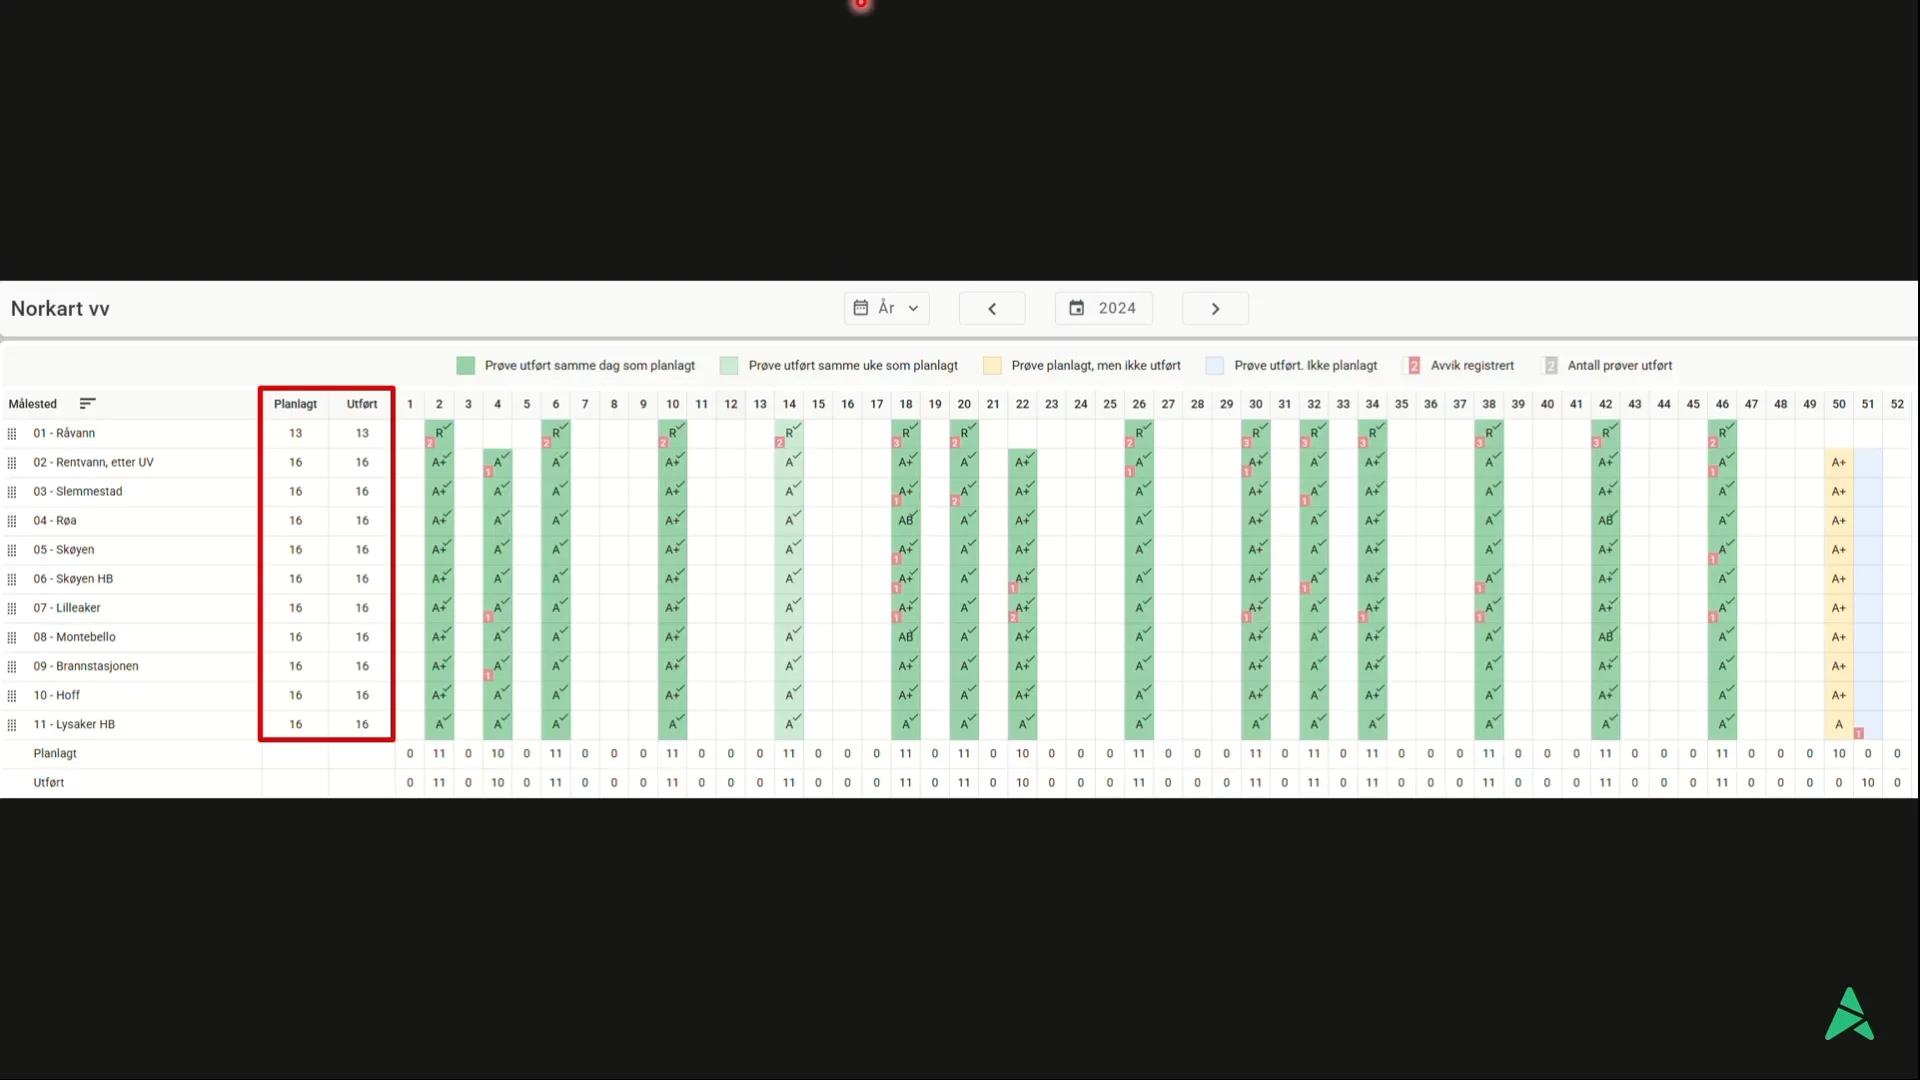Click the drag handle for 11 - Lysaker HB

tap(12, 725)
